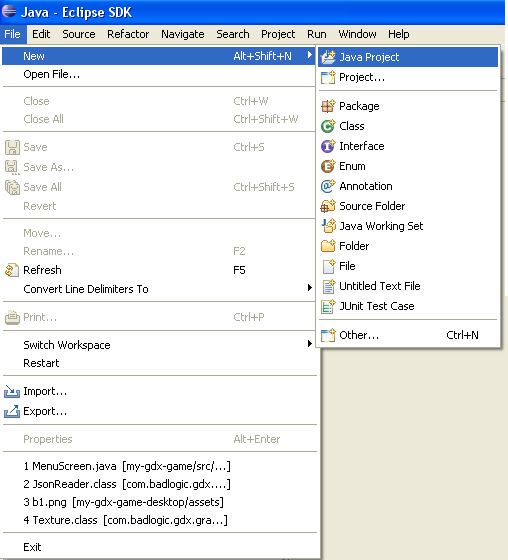508x560 pixels.
Task: Click the Eclipse logo in the title bar
Action: 9,11
